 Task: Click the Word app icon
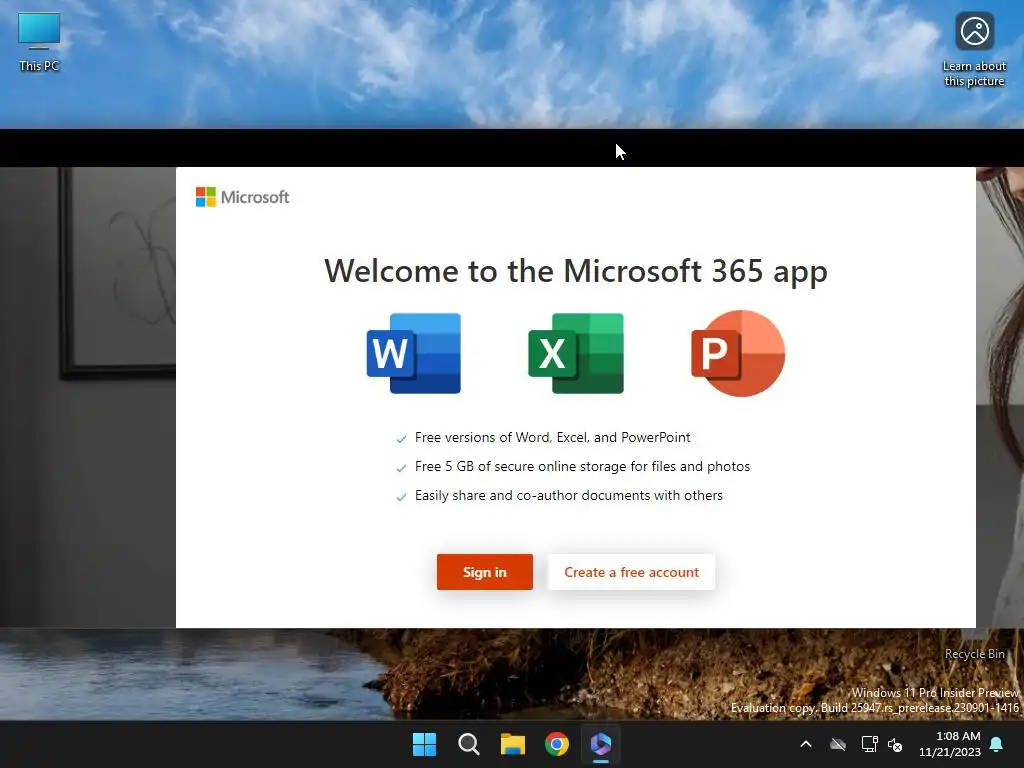[413, 353]
